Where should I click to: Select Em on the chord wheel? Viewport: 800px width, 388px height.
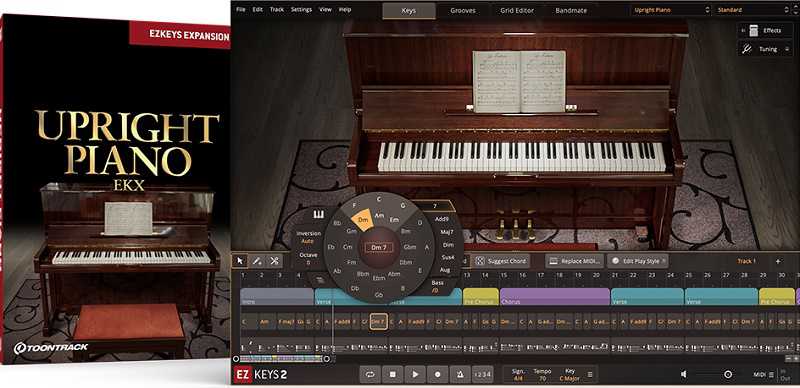(394, 220)
